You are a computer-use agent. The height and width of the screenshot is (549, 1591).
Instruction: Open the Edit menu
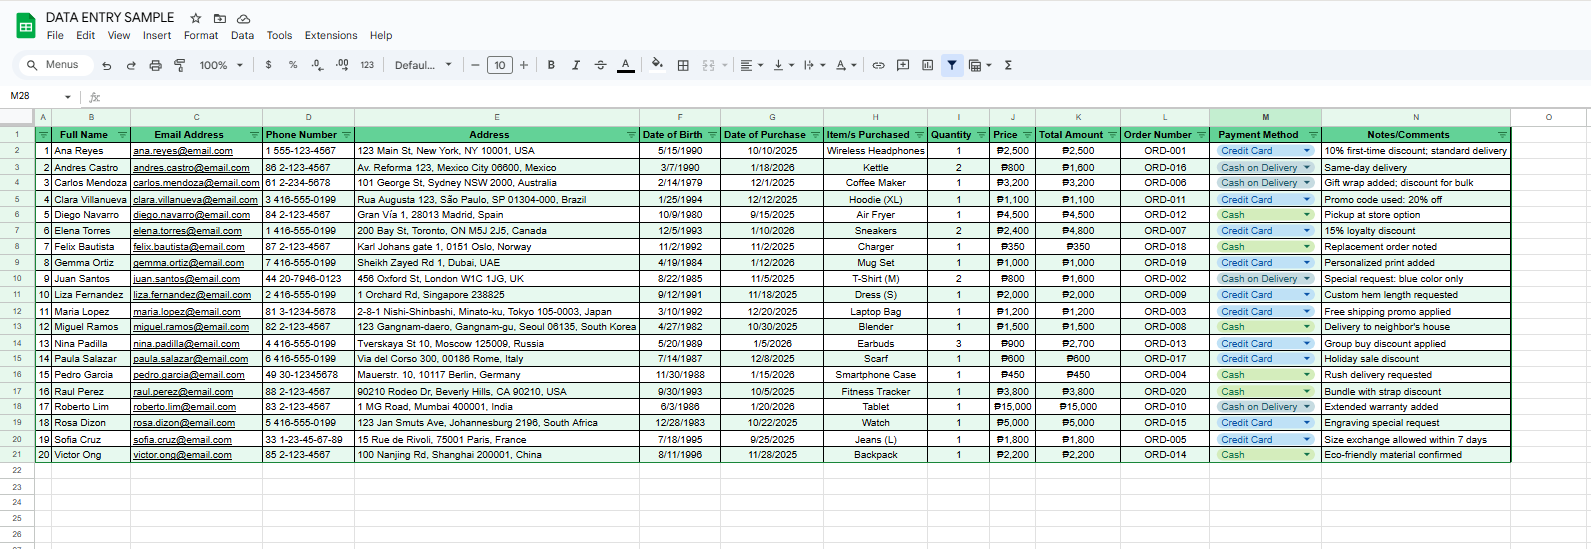(x=86, y=35)
